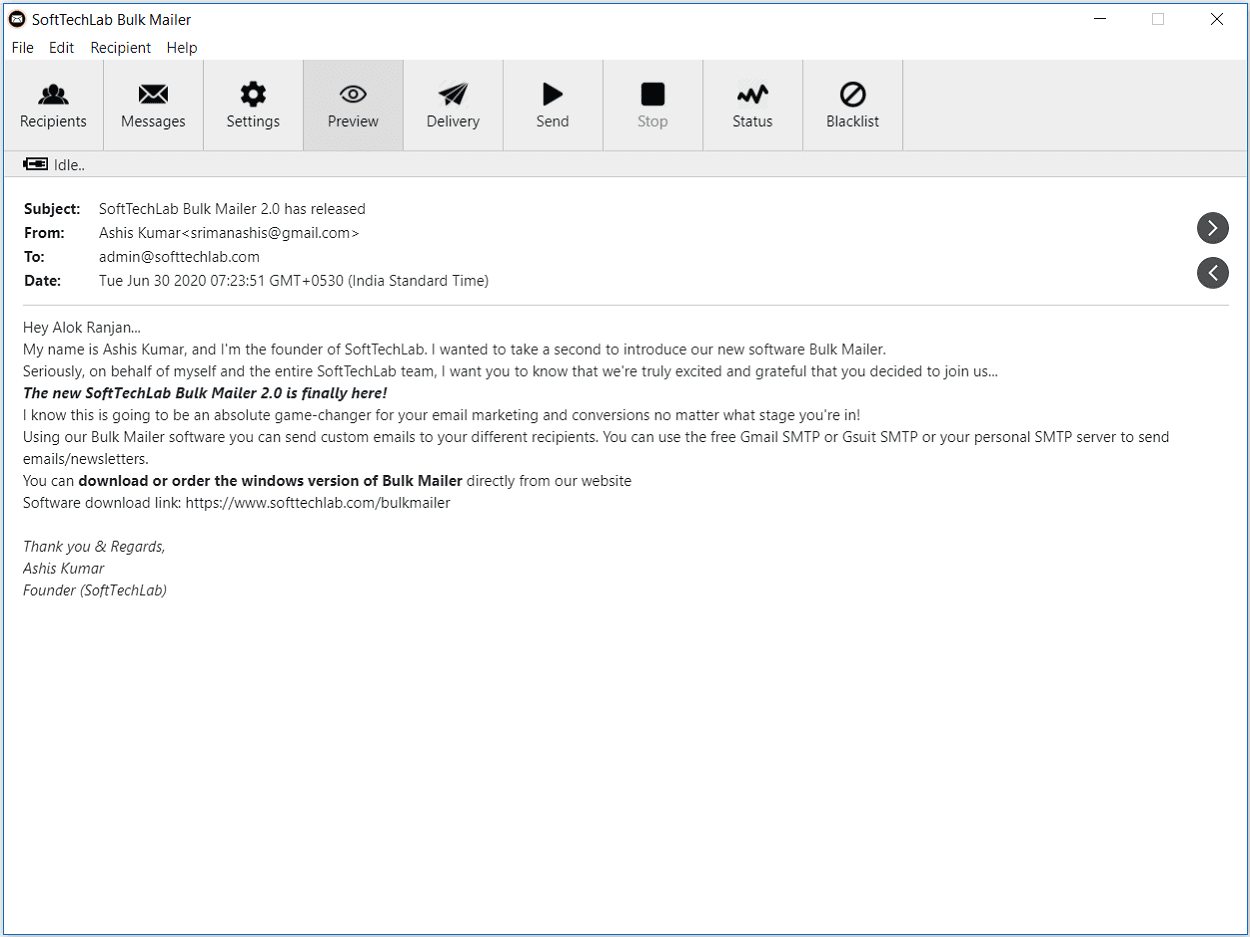Open the Edit menu
This screenshot has width=1250, height=937.
click(x=62, y=47)
